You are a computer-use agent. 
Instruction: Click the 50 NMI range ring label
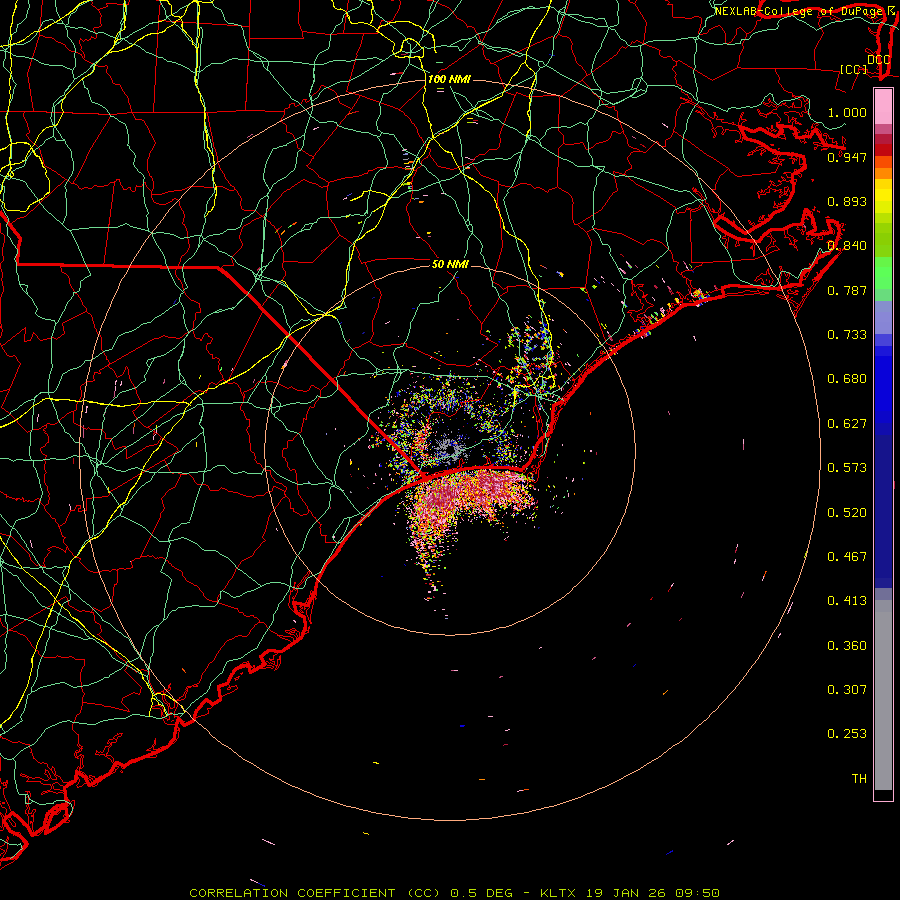coord(450,264)
